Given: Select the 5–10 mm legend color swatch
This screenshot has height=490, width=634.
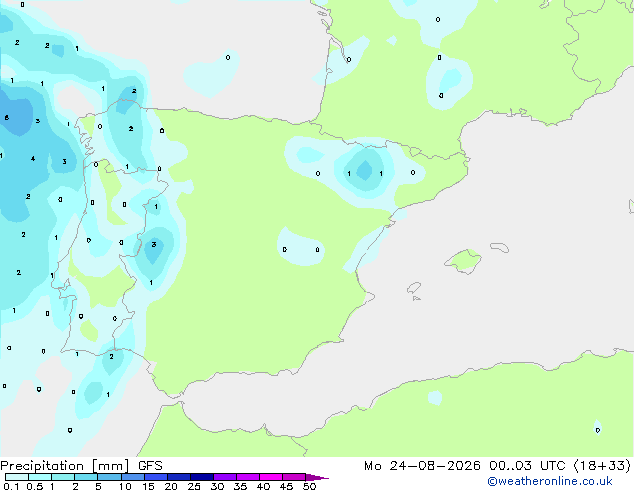Looking at the screenshot, I should (x=109, y=477).
